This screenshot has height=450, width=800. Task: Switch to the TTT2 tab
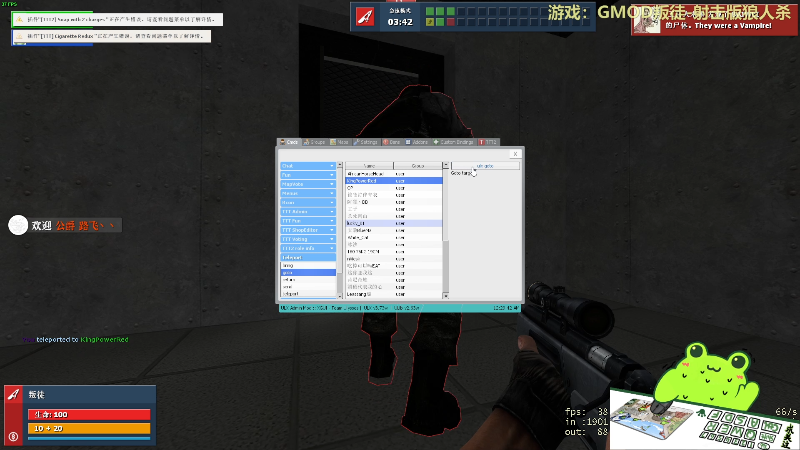[488, 142]
